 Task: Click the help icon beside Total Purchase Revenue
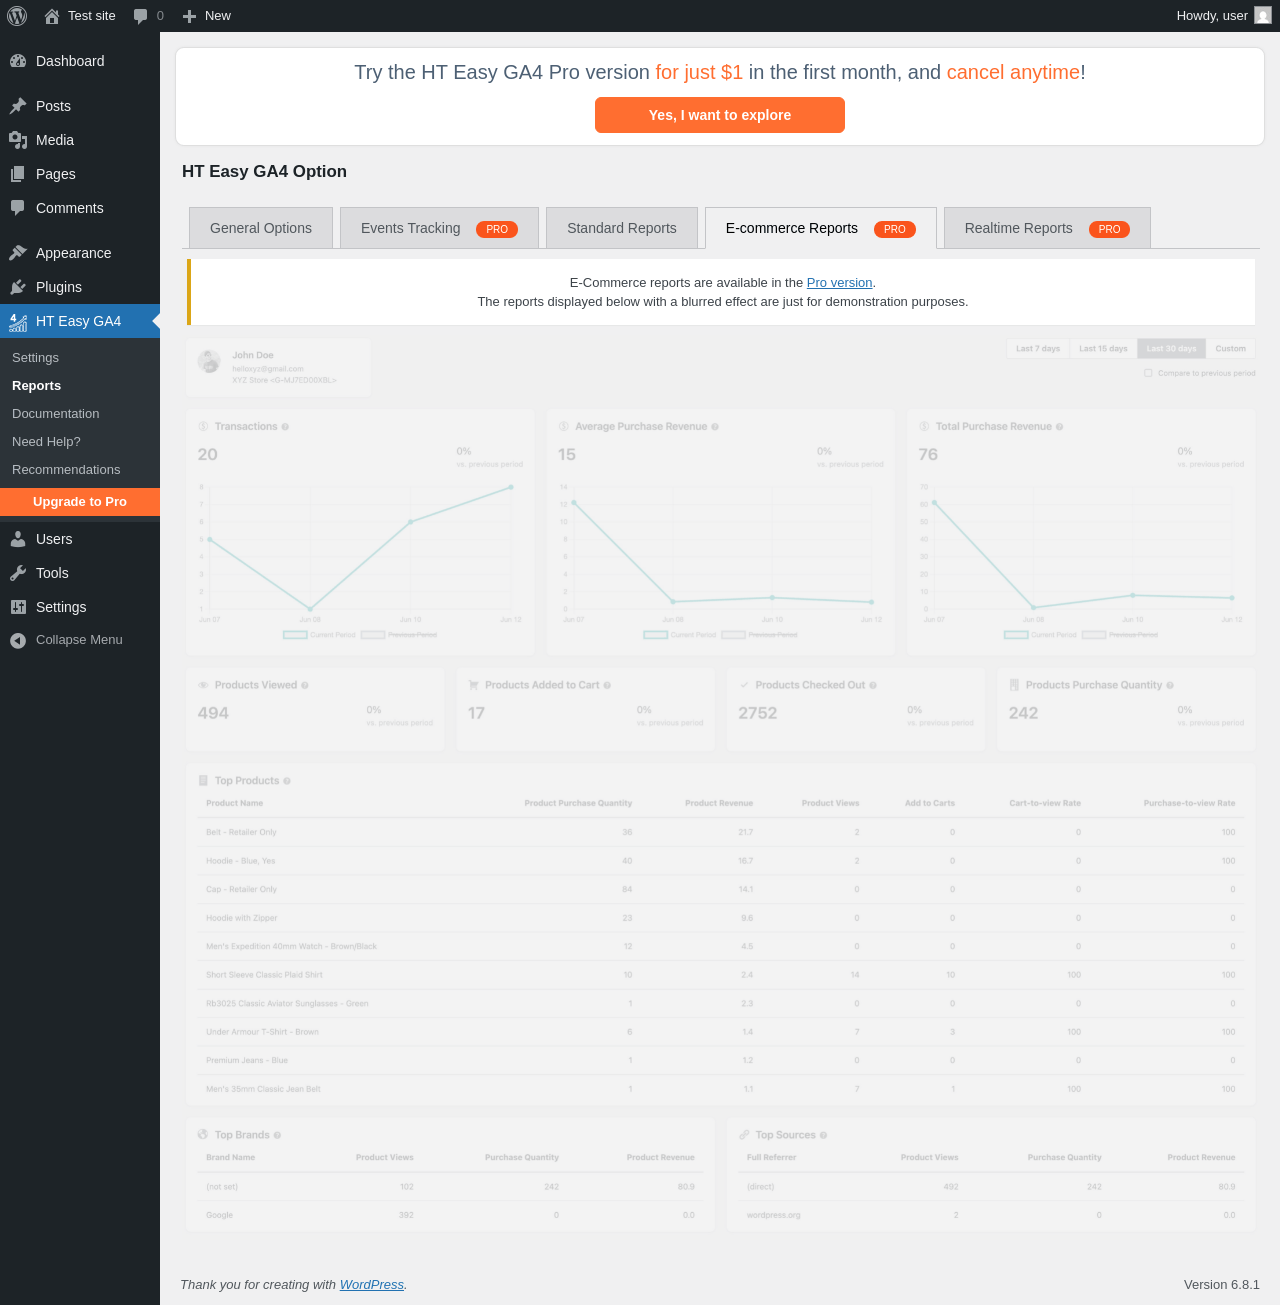click(x=1060, y=427)
